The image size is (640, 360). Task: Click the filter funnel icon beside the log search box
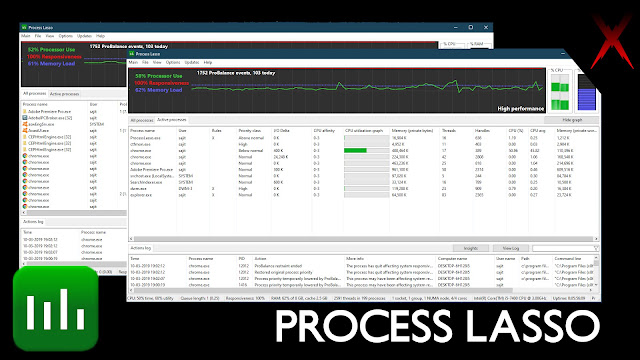coord(596,248)
